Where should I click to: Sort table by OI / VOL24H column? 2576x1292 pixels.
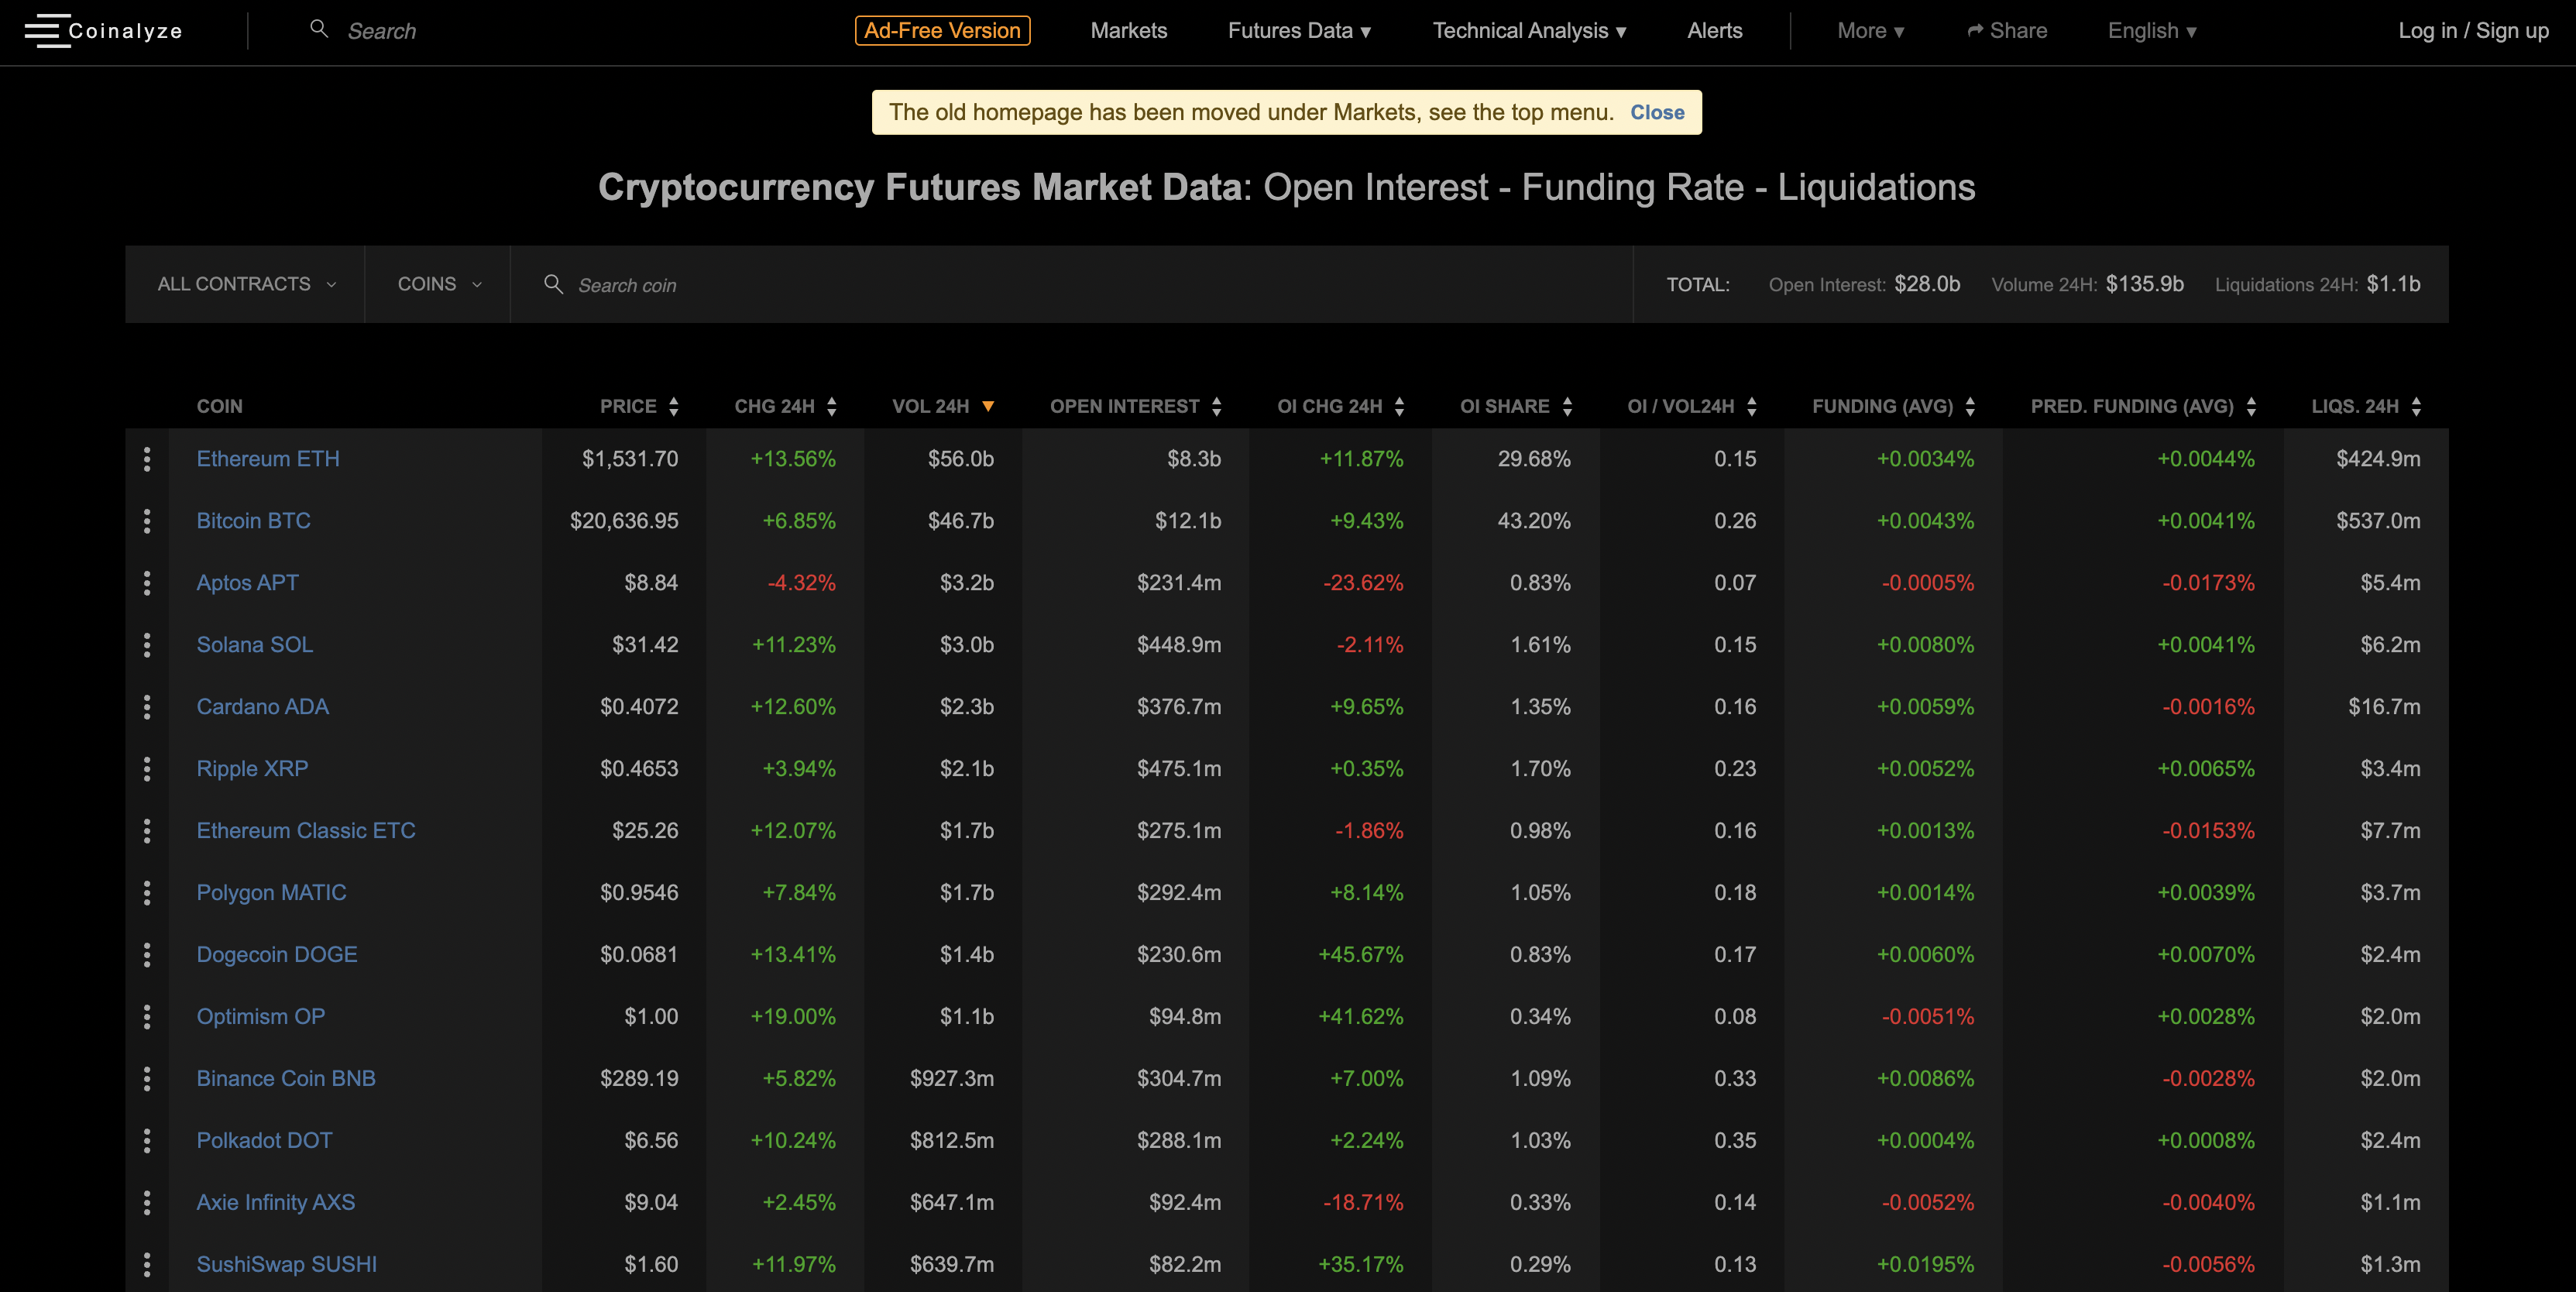(x=1691, y=406)
